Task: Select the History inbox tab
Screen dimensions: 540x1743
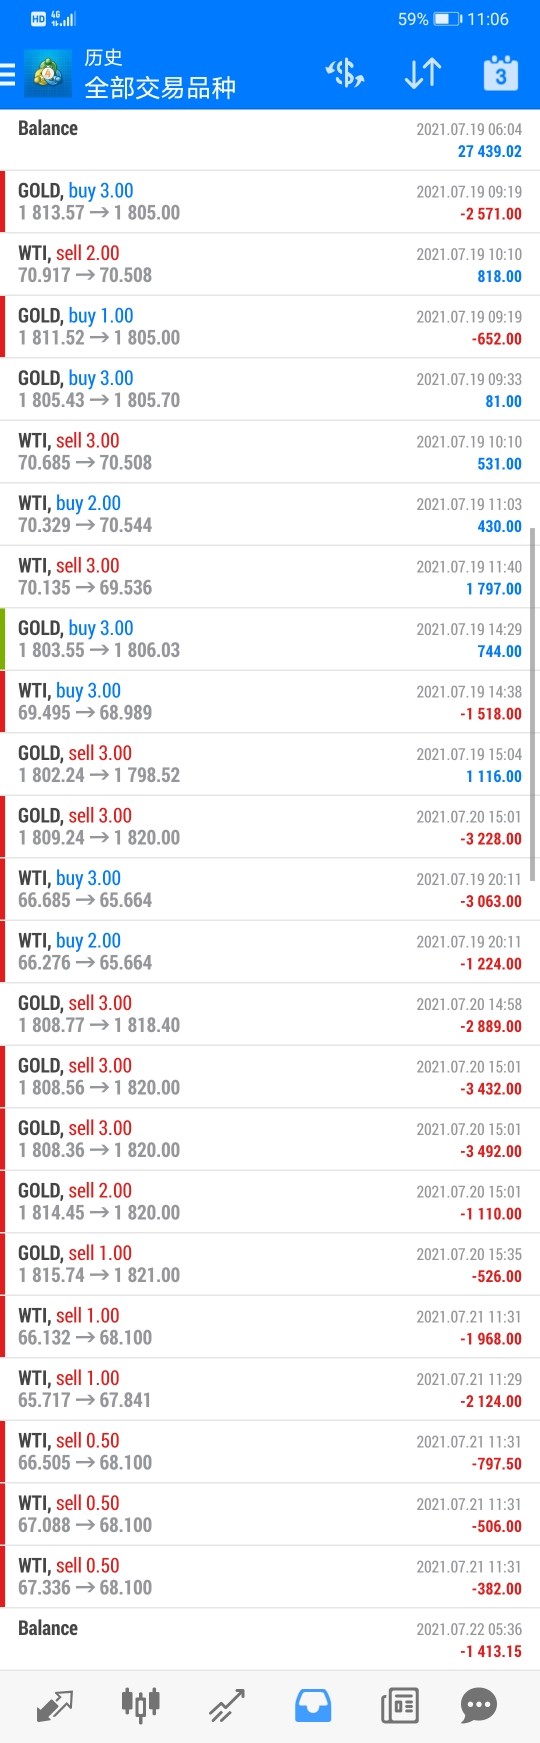Action: pos(313,1705)
